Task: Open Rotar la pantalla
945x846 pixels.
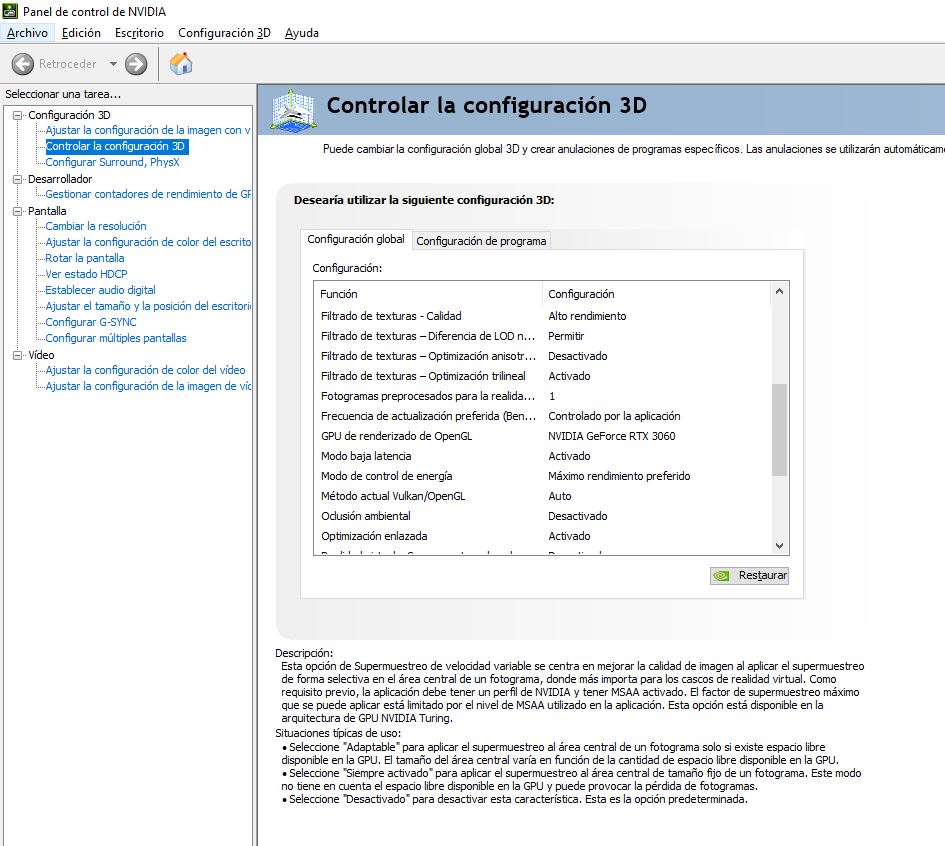Action: [x=85, y=258]
